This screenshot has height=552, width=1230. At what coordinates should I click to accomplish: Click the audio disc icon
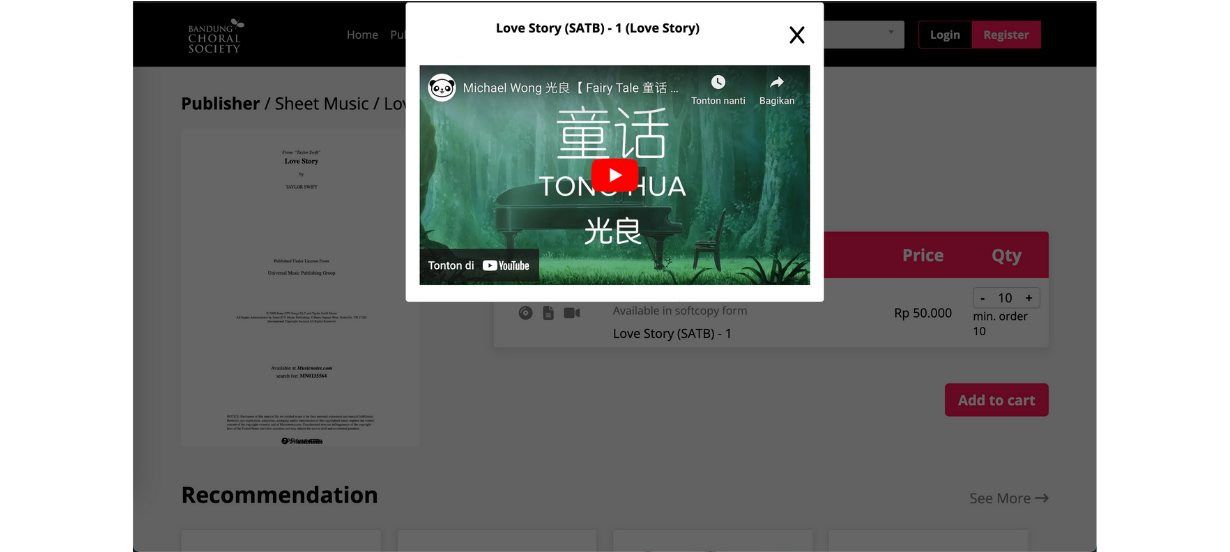526,313
